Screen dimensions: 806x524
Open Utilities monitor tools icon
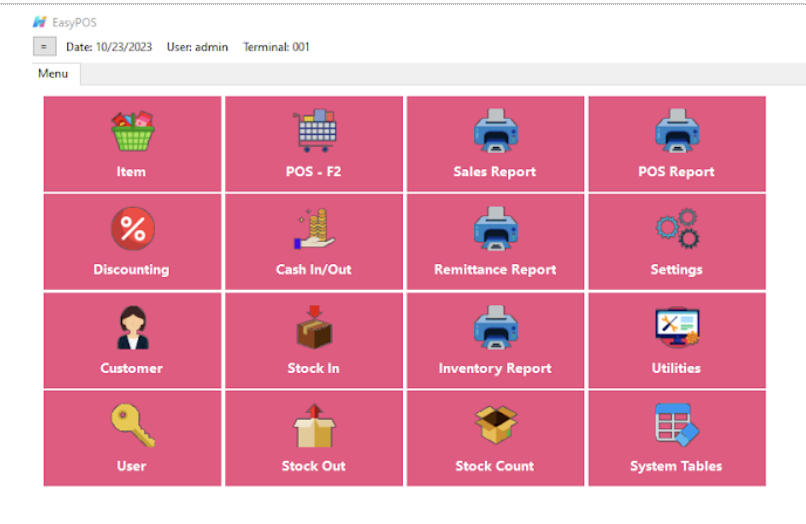(x=677, y=327)
